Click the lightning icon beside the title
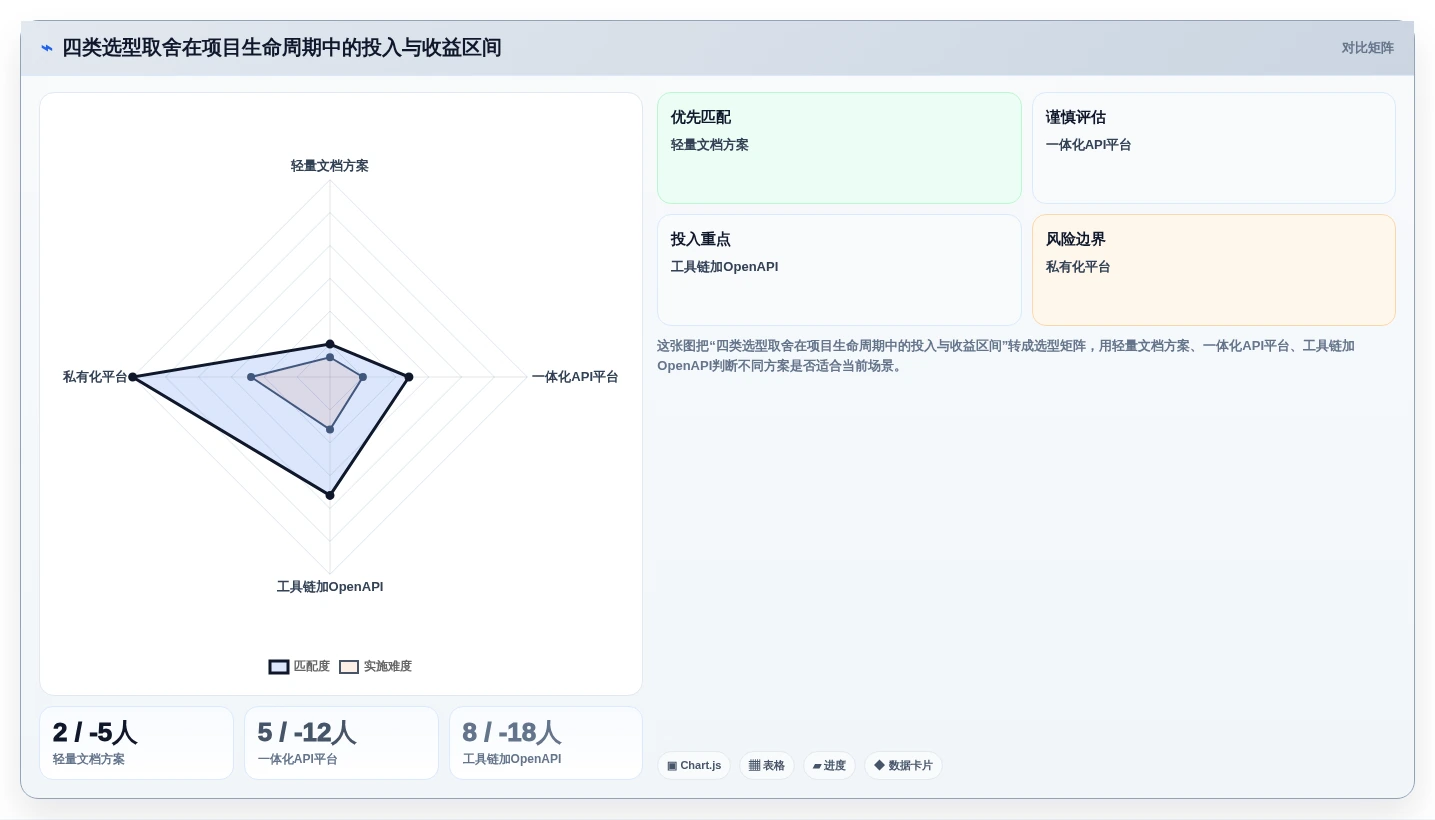This screenshot has height=820, width=1435. [47, 48]
